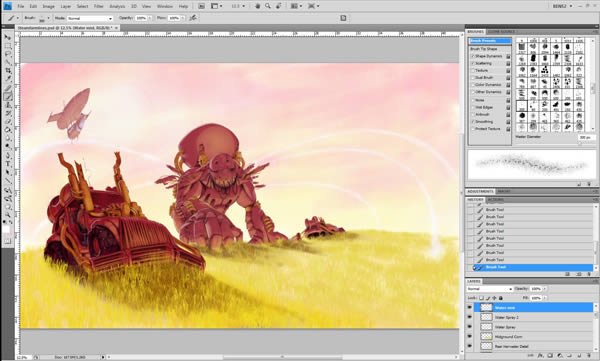
Task: Select Brush Tip Shape in Brushes panel
Action: [x=484, y=49]
